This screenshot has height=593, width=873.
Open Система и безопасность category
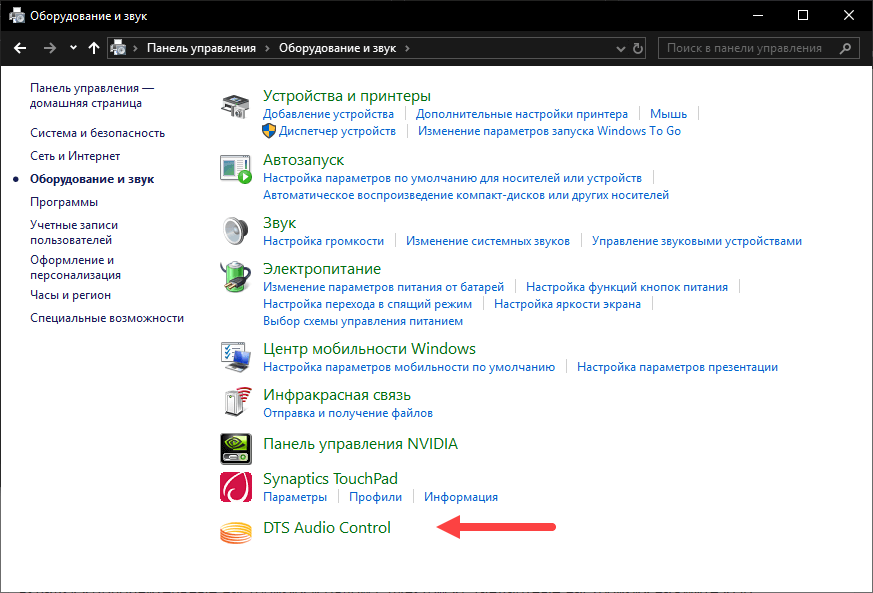tap(97, 133)
